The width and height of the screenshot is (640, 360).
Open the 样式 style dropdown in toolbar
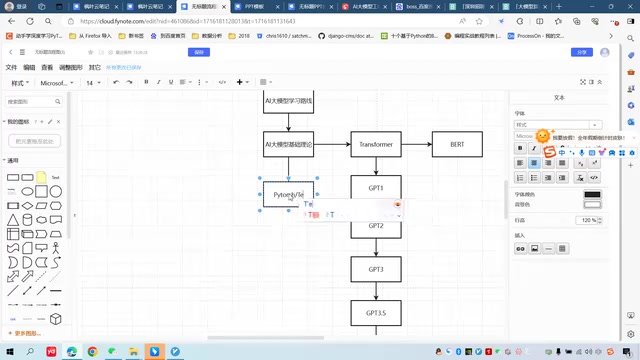click(20, 83)
